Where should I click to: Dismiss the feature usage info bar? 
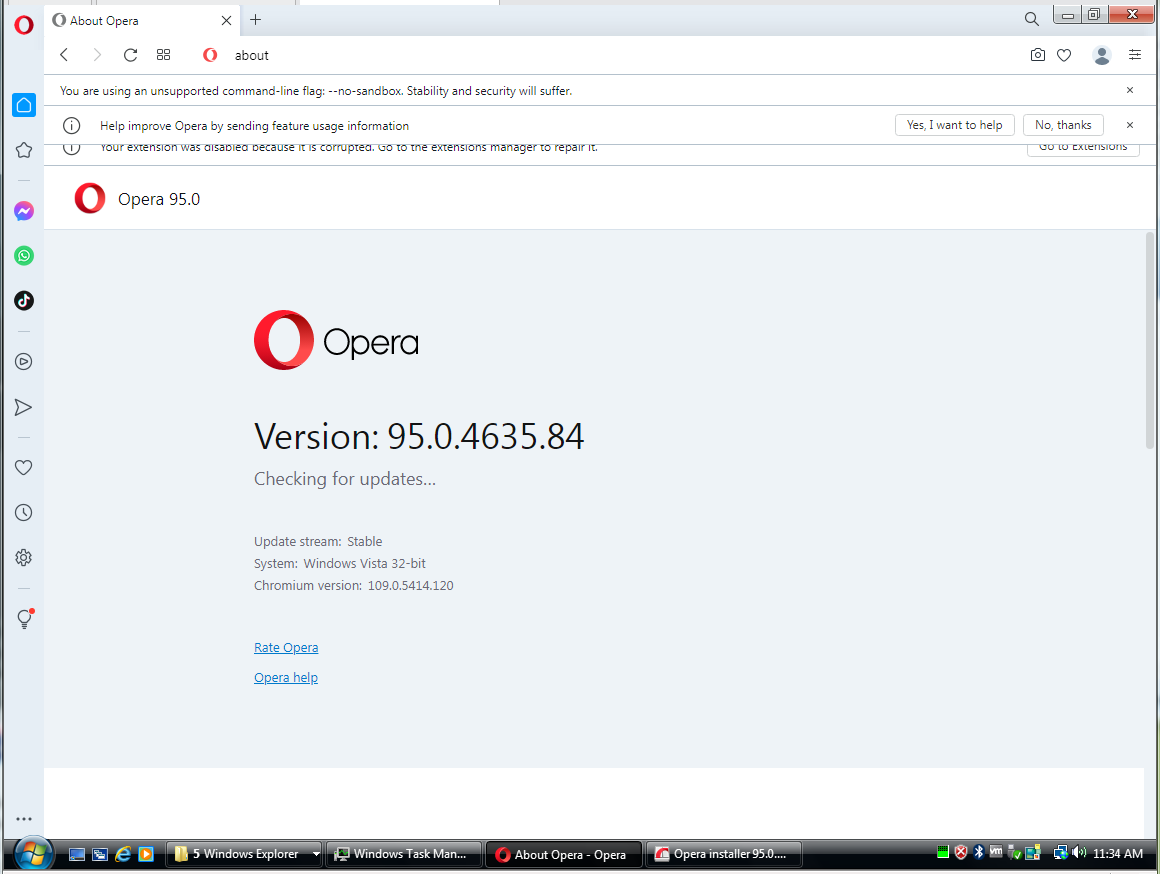(x=1130, y=125)
